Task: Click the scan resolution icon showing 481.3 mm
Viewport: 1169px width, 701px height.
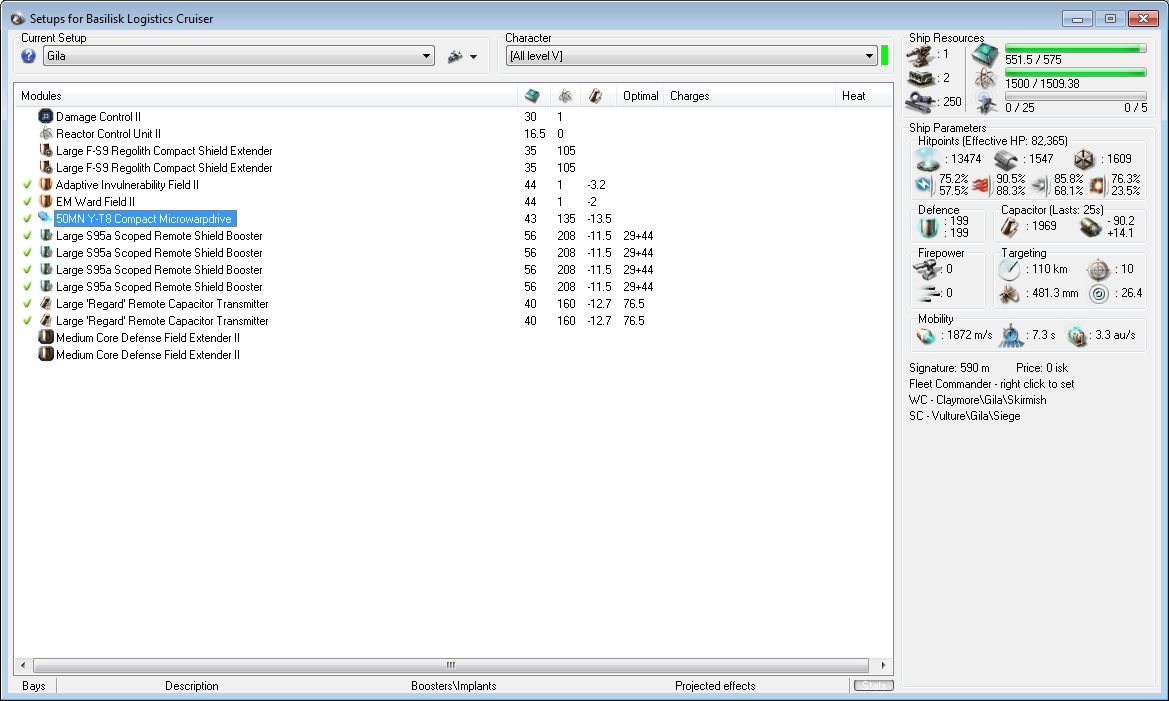Action: pos(1009,294)
